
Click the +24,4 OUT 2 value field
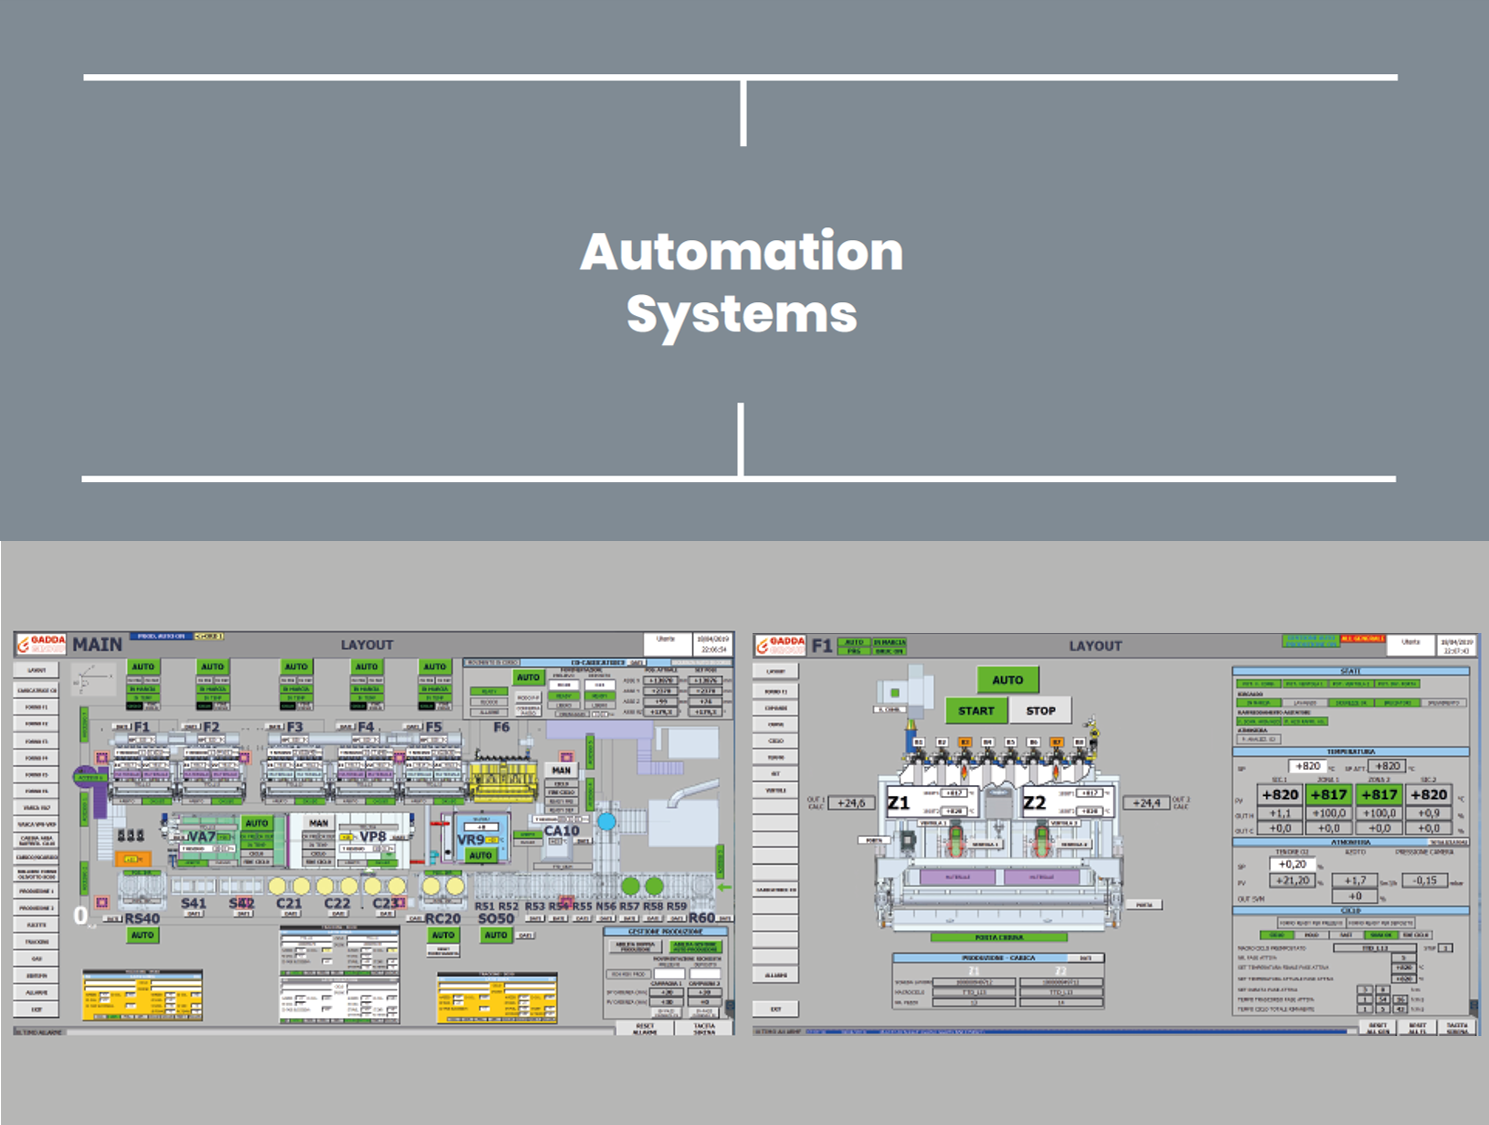pos(1146,803)
